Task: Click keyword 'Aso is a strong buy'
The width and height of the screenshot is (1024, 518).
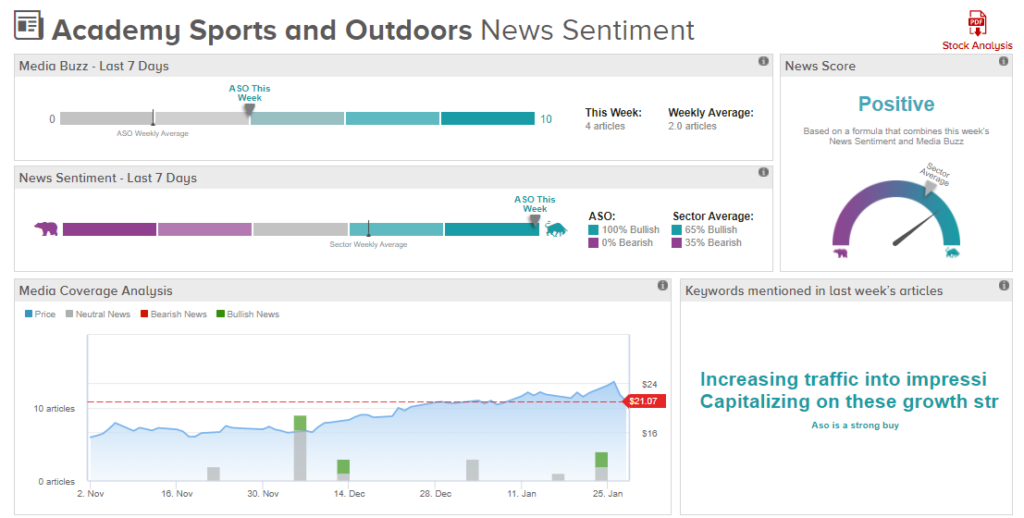Action: tap(855, 425)
